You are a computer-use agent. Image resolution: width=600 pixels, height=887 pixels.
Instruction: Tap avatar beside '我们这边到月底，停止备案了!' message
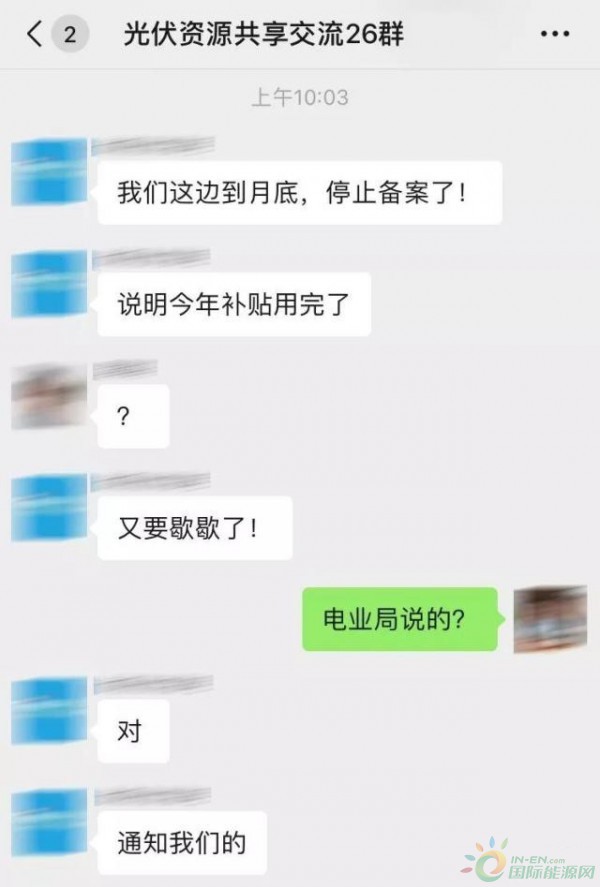pos(49,171)
